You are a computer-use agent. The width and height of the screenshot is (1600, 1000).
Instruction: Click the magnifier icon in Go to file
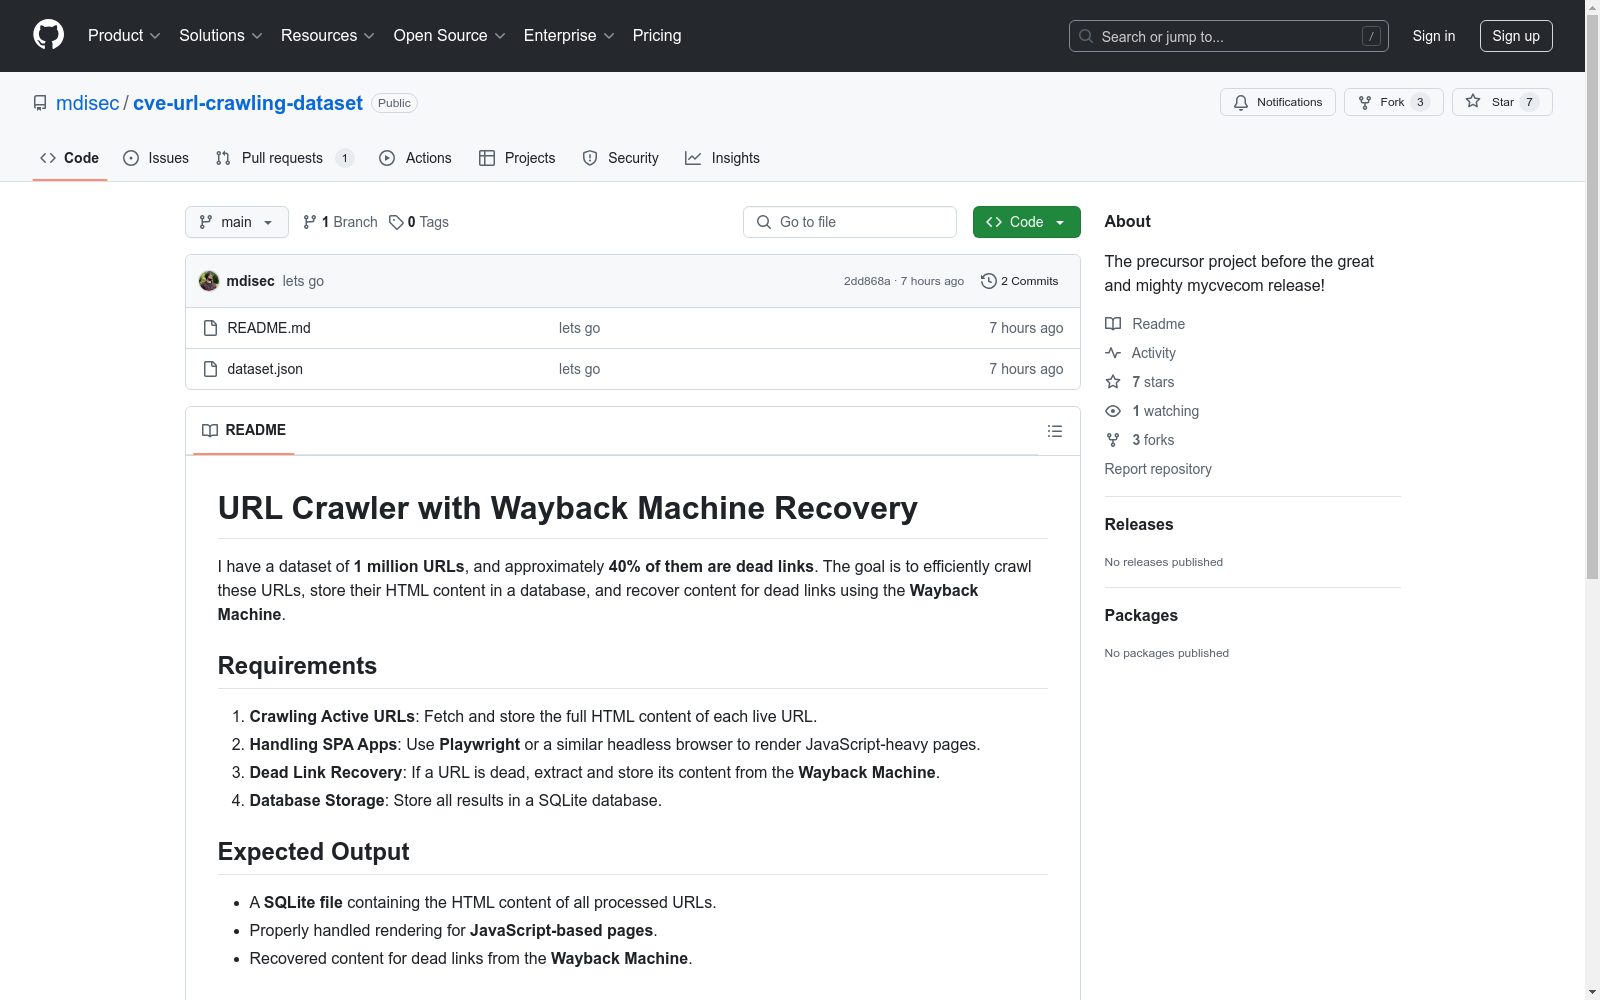[x=764, y=222]
